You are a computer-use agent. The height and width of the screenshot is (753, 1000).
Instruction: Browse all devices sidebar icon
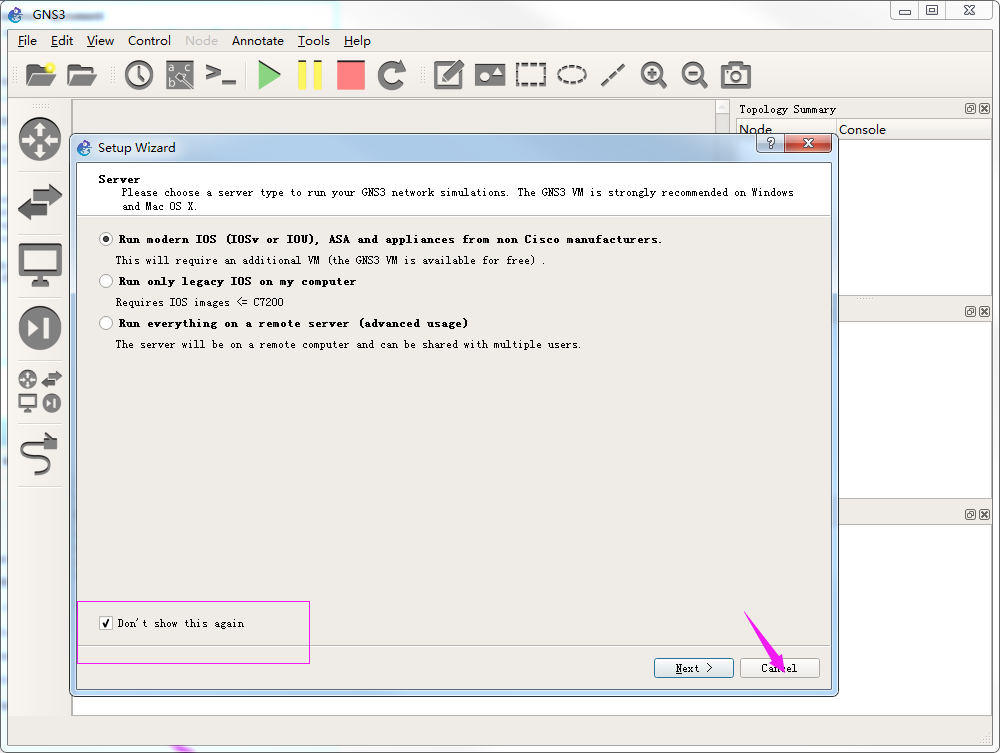pos(40,391)
